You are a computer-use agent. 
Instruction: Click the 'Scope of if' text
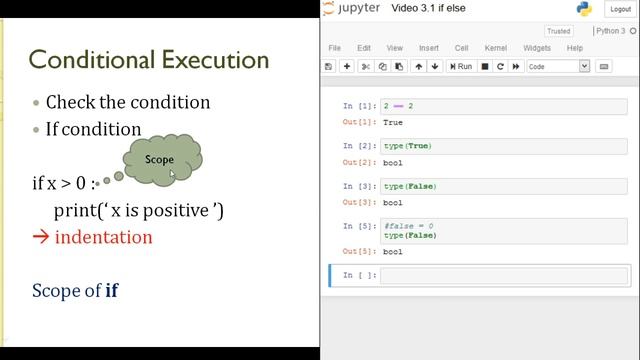(x=75, y=291)
